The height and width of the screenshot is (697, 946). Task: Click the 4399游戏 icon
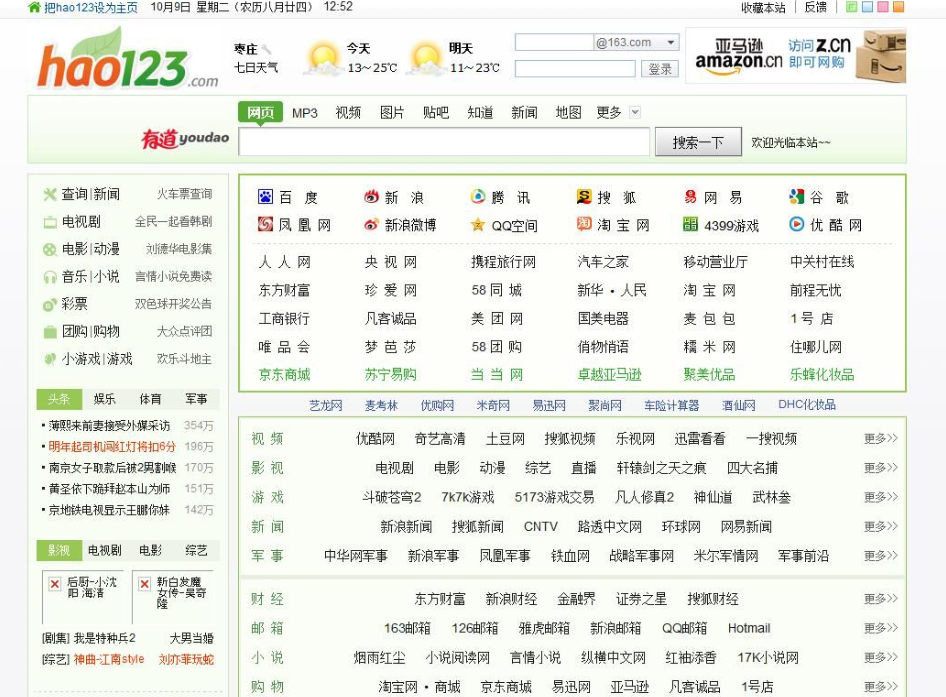point(690,224)
